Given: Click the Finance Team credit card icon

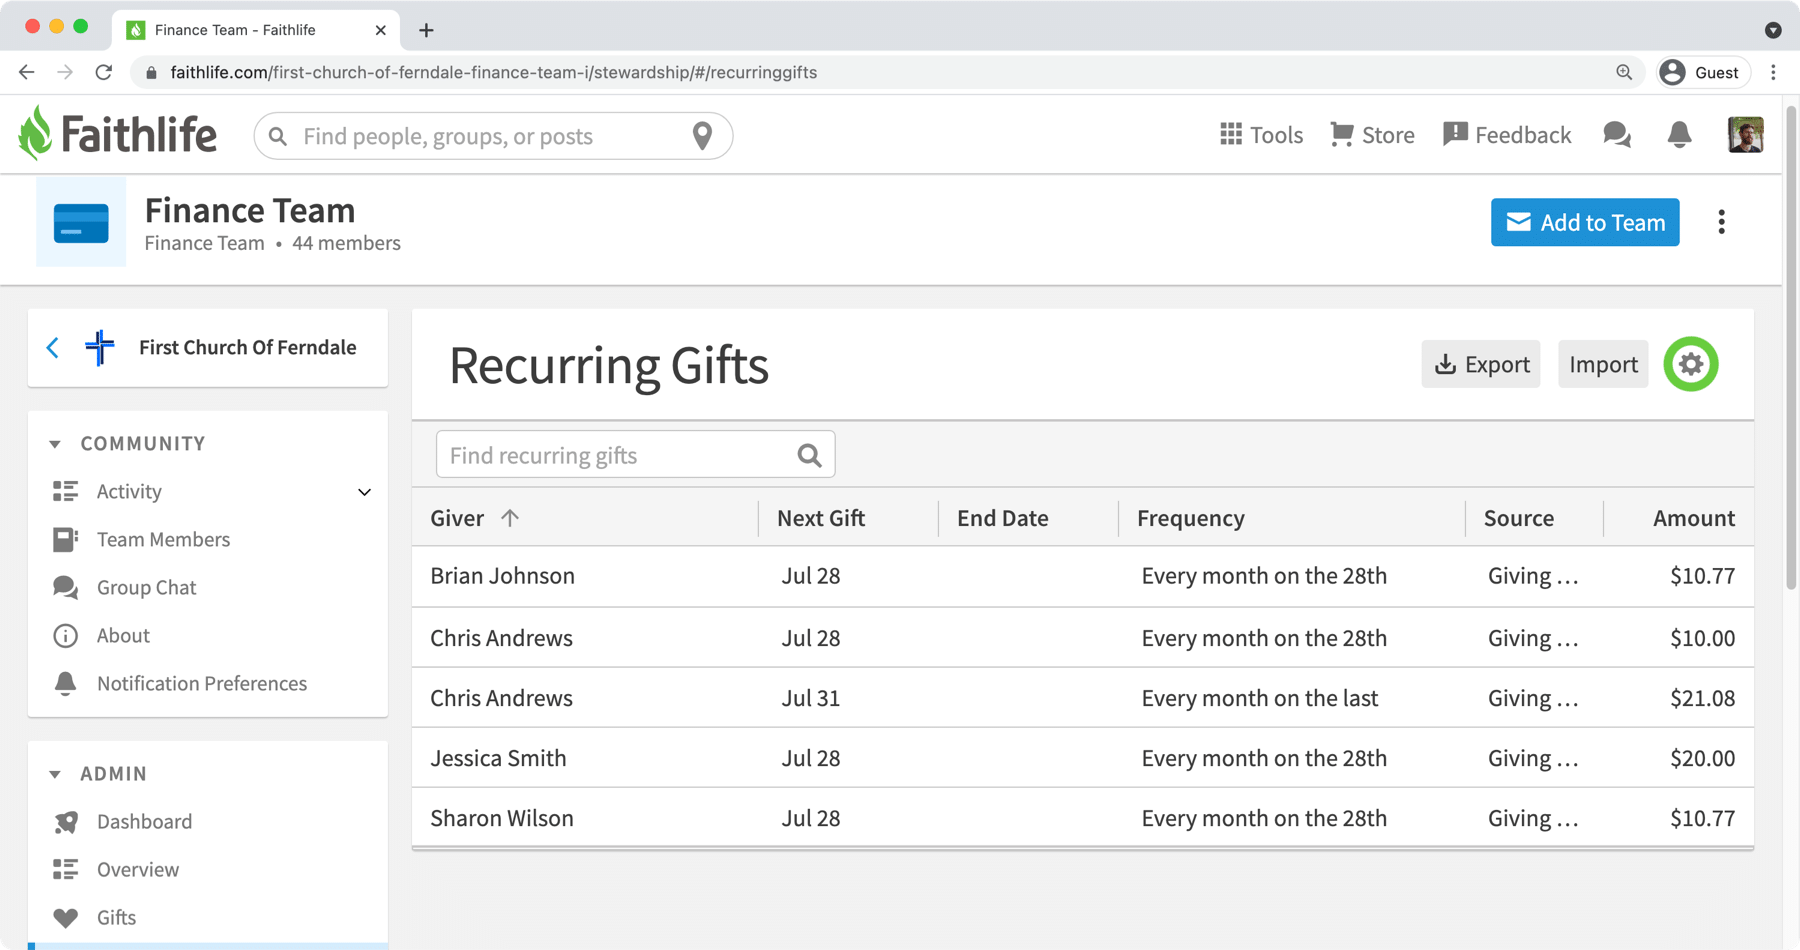Looking at the screenshot, I should (81, 222).
